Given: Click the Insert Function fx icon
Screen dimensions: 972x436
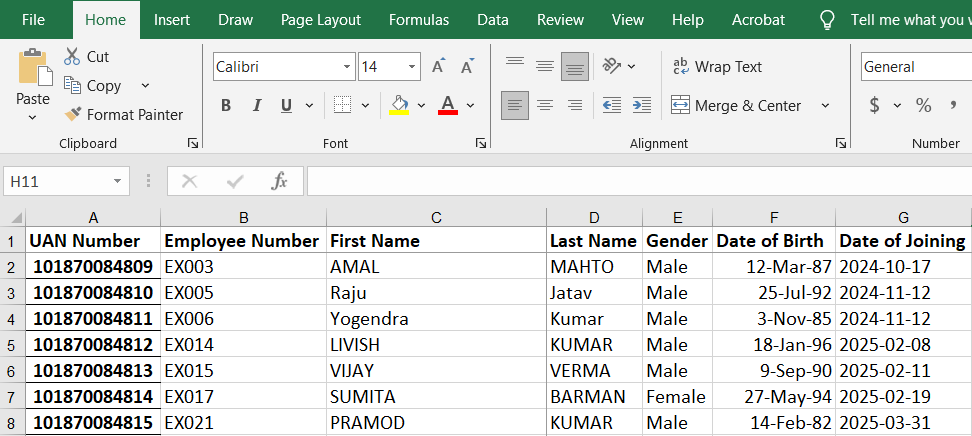Looking at the screenshot, I should click(x=280, y=181).
